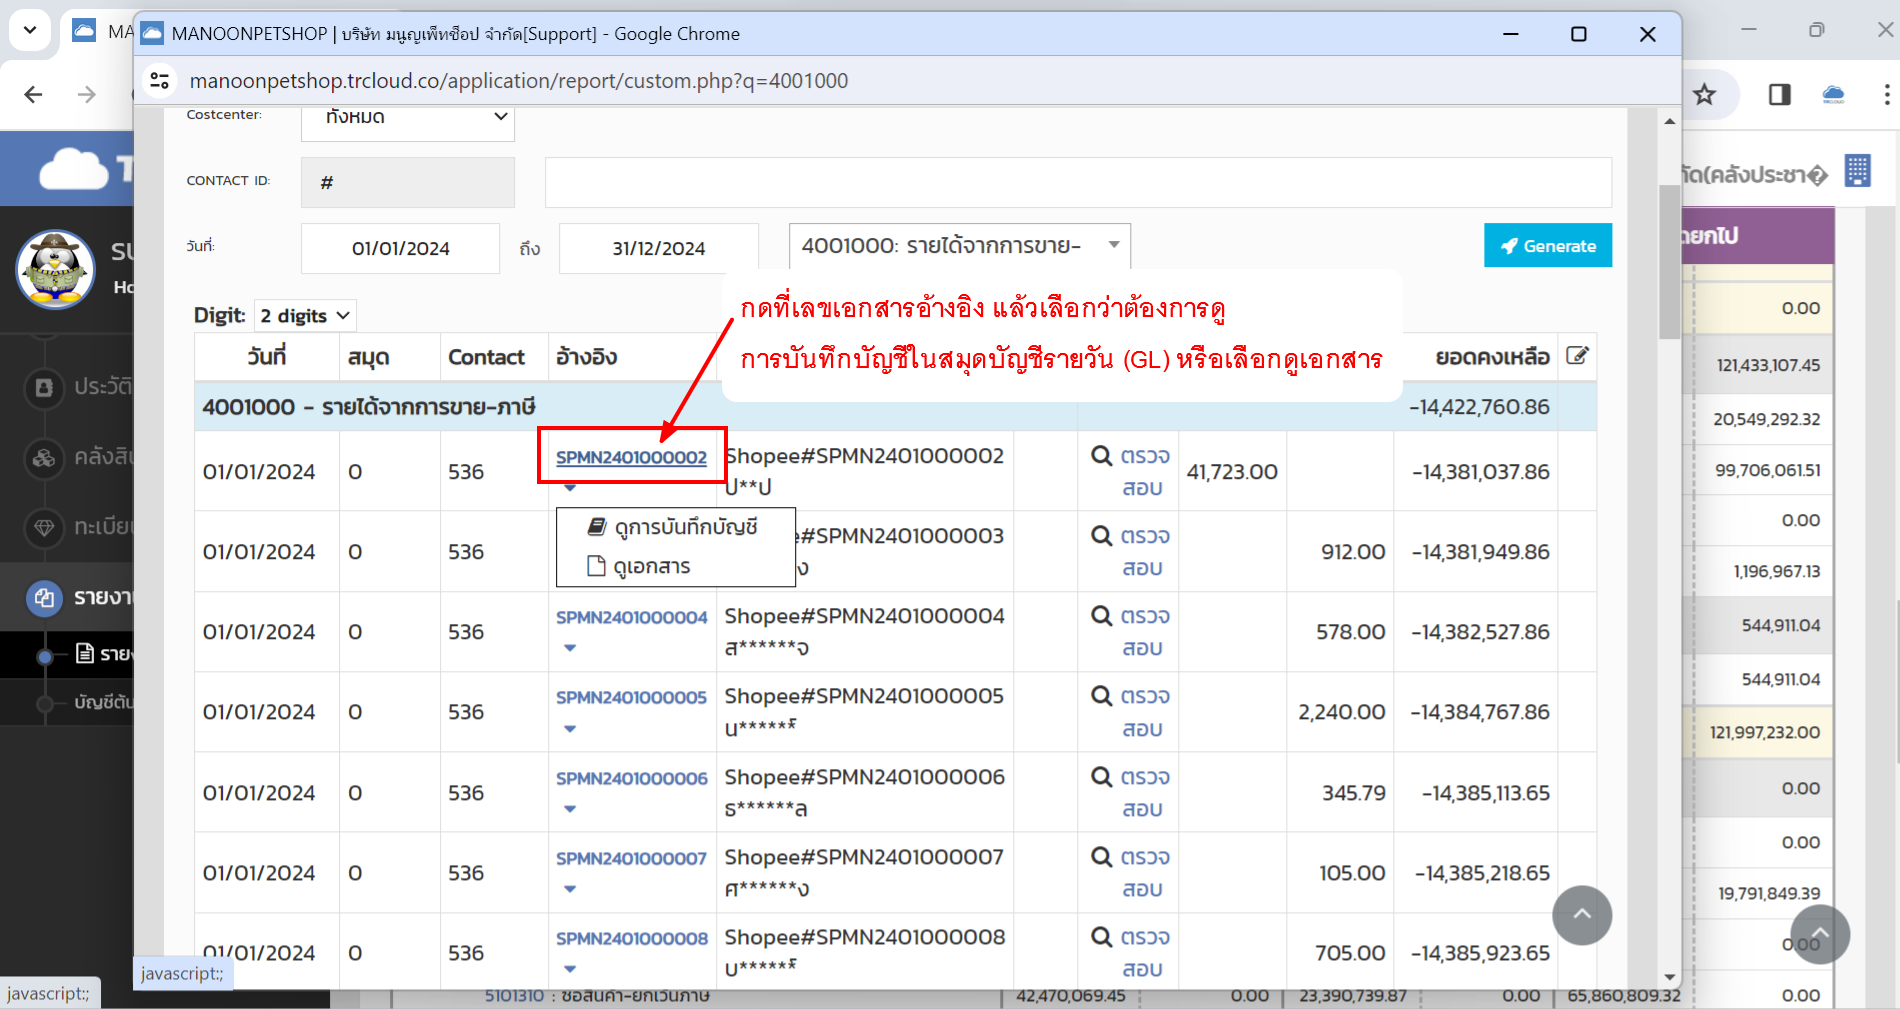Image resolution: width=1900 pixels, height=1009 pixels.
Task: Click the building icon in background page header
Action: (x=1858, y=171)
